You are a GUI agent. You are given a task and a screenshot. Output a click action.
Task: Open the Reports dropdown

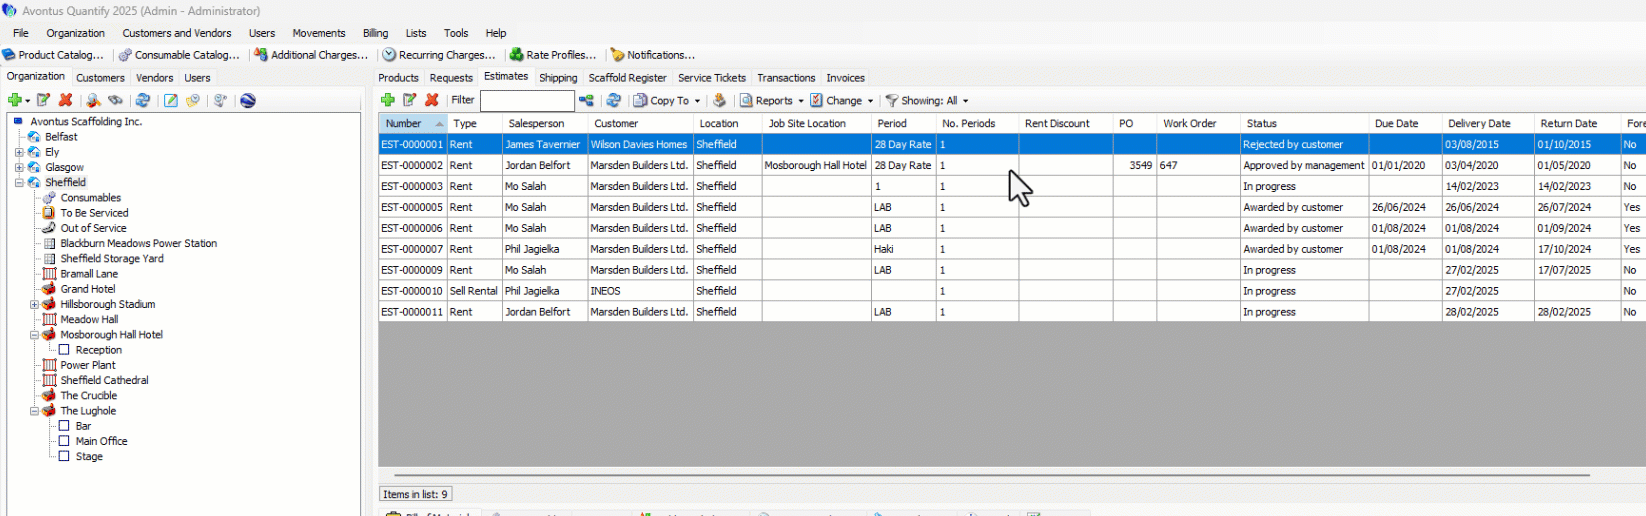[x=773, y=101]
